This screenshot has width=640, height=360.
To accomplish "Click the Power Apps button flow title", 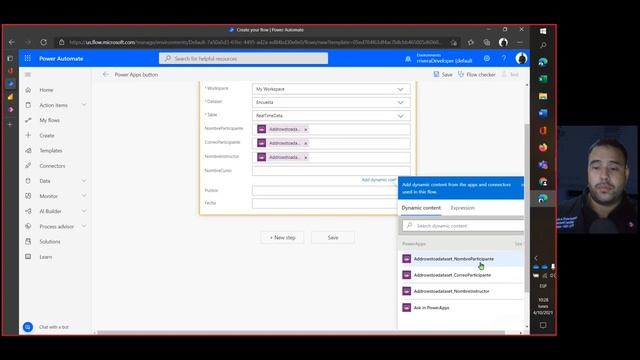I will [136, 75].
